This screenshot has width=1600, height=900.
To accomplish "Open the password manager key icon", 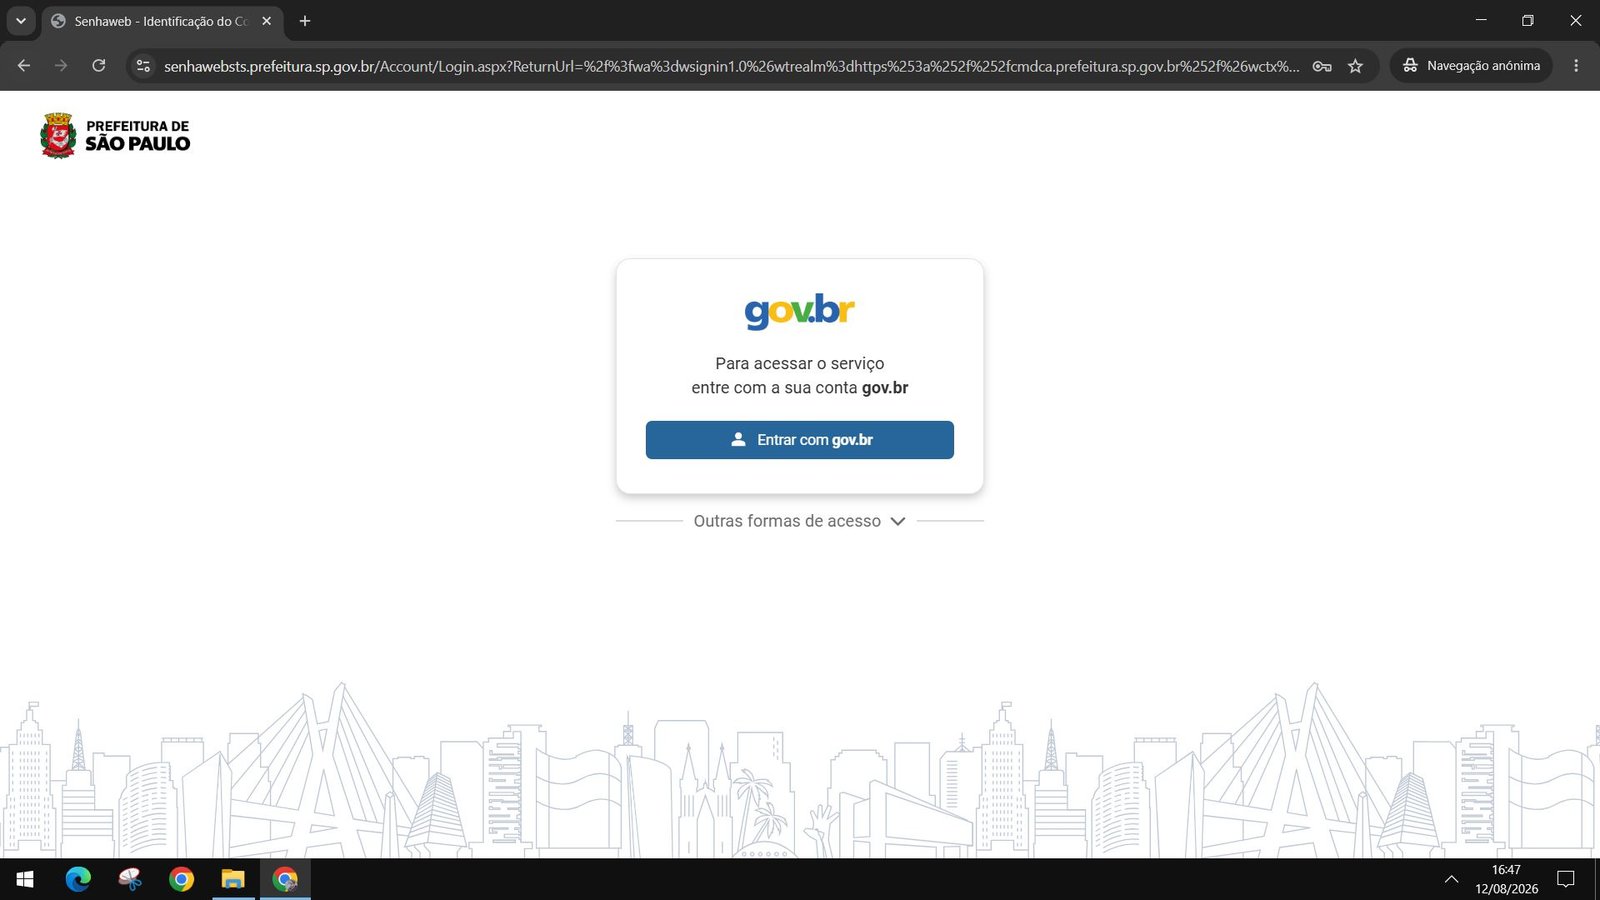I will point(1322,66).
